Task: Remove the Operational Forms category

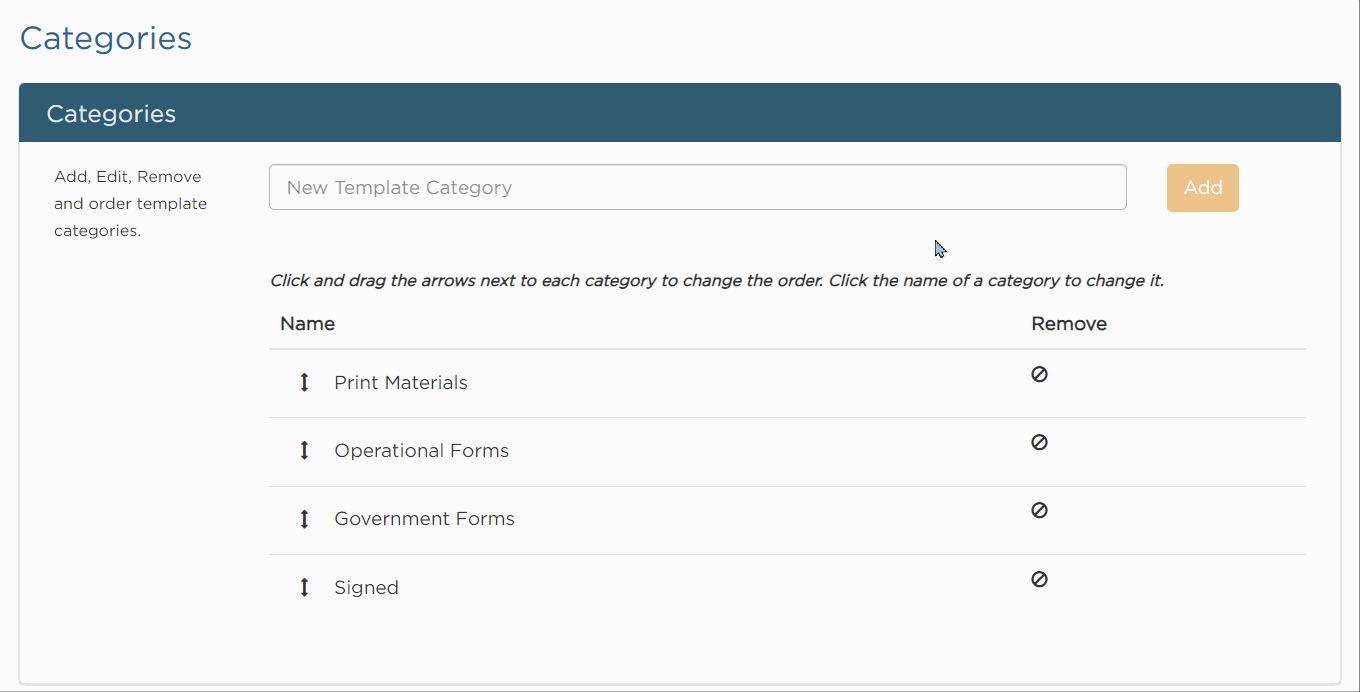Action: (x=1039, y=442)
